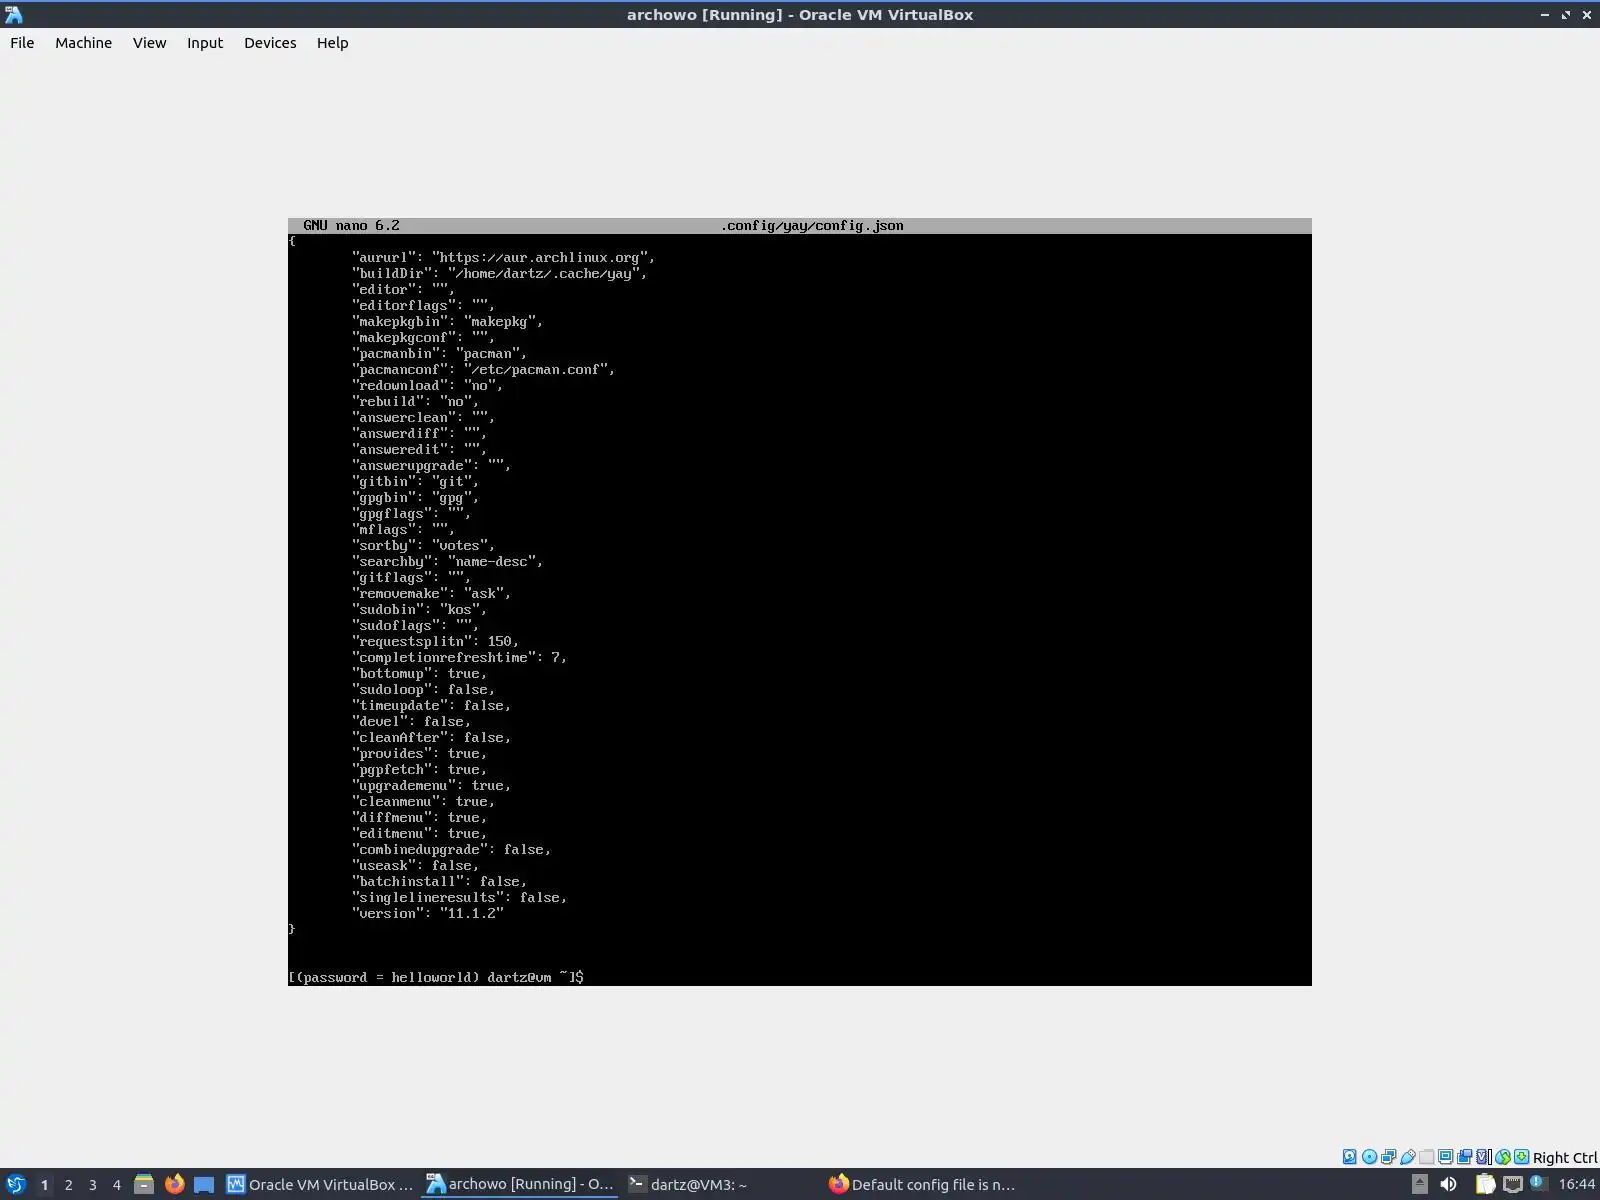Click the show desktop taskbar icon
This screenshot has height=1200, width=1600.
(204, 1185)
